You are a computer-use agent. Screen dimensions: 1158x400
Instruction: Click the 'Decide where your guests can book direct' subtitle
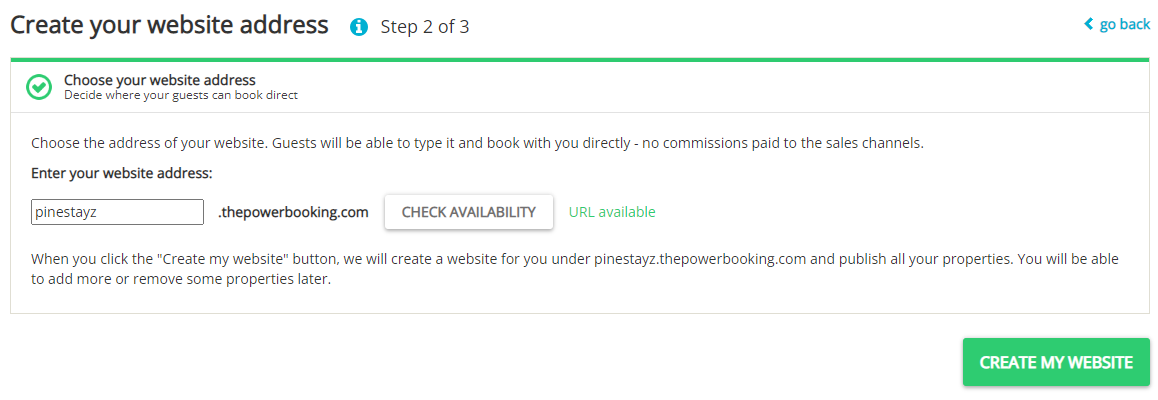(x=181, y=95)
